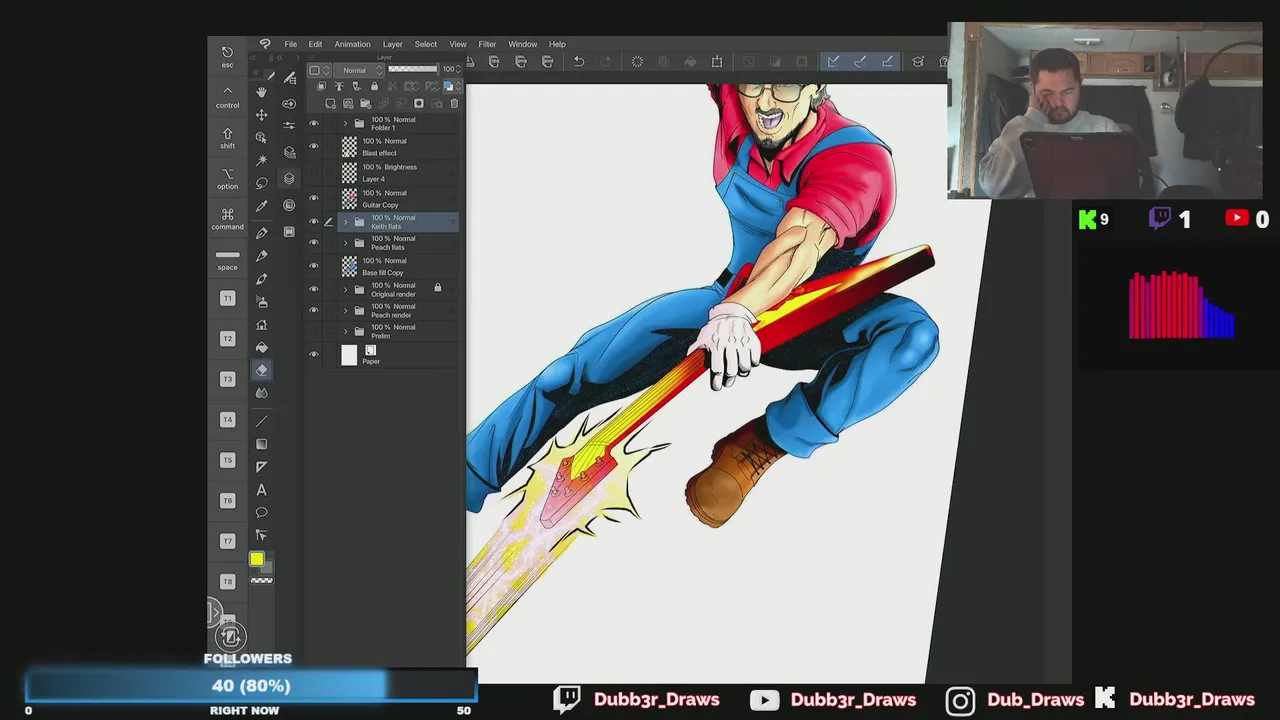Click the Clear dotted circle icon
The height and width of the screenshot is (720, 1280).
click(x=637, y=62)
